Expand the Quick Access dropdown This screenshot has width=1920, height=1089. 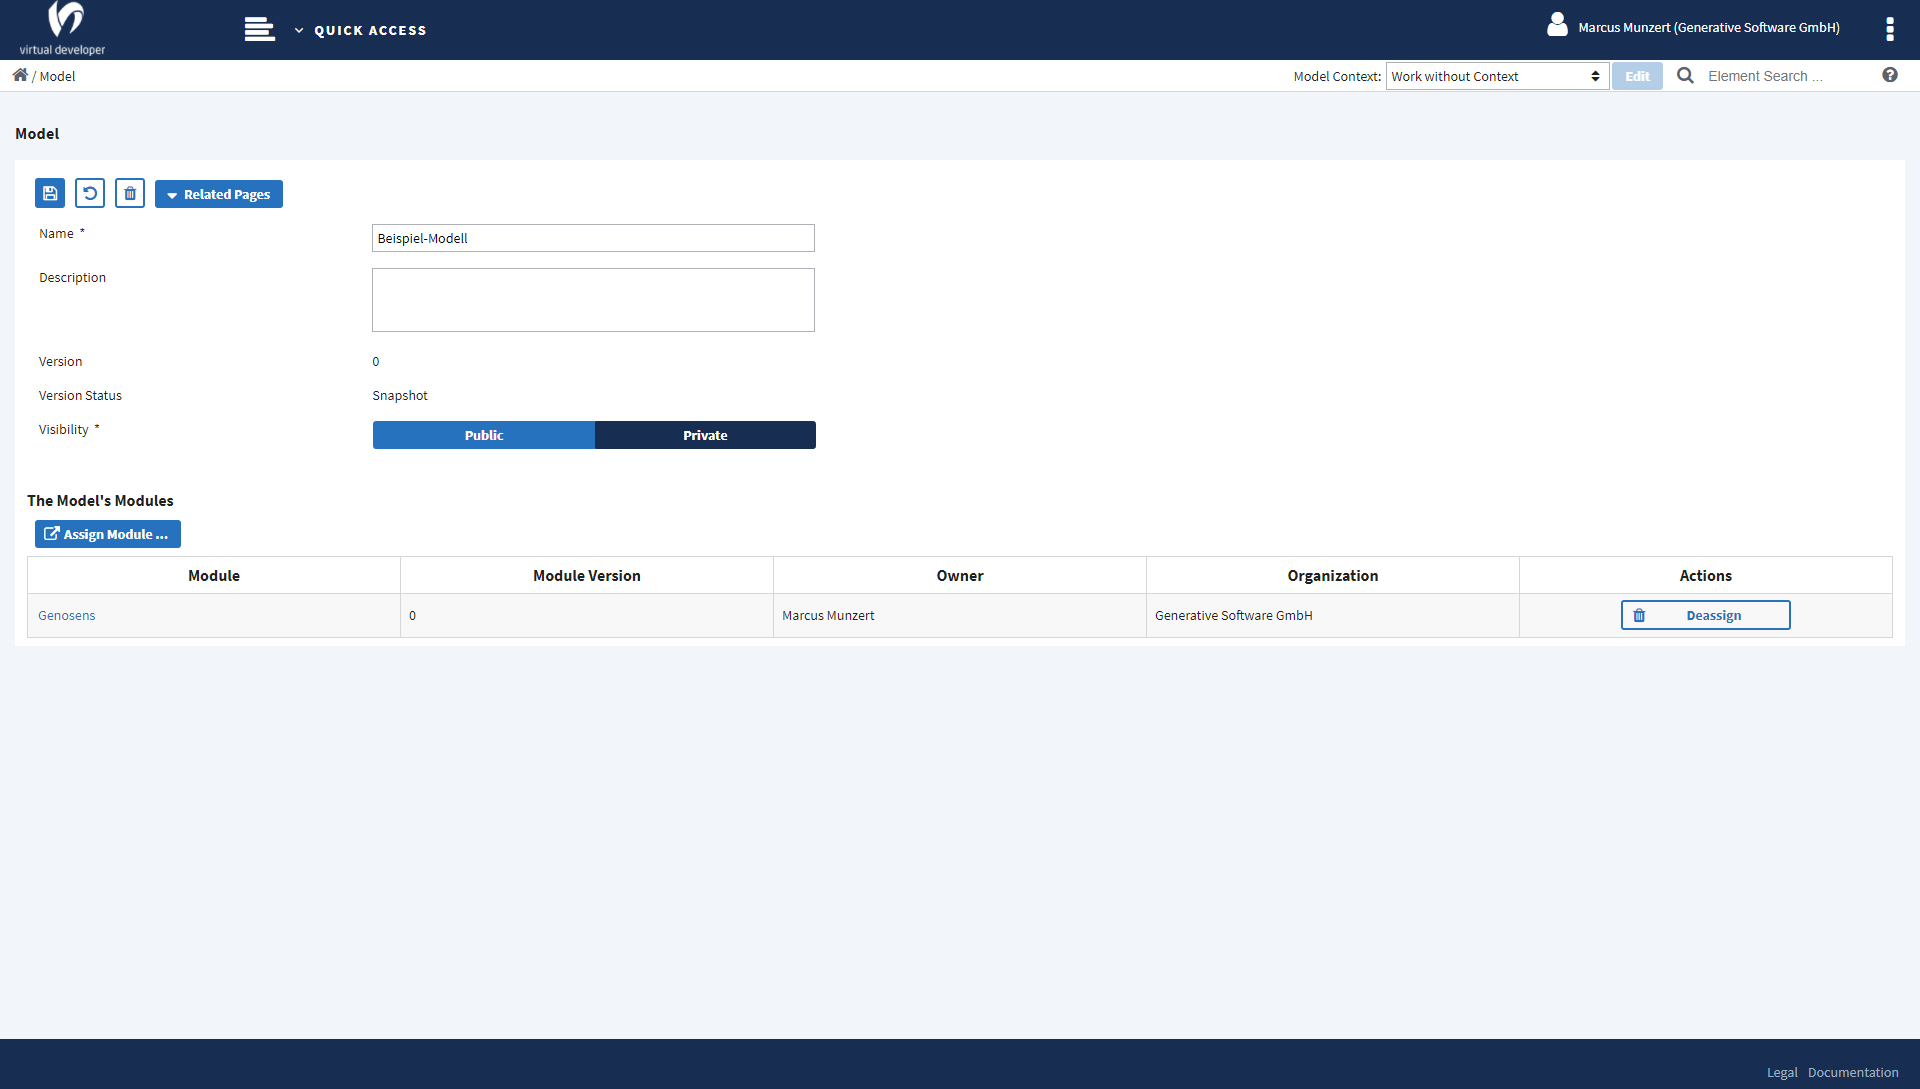coord(361,31)
